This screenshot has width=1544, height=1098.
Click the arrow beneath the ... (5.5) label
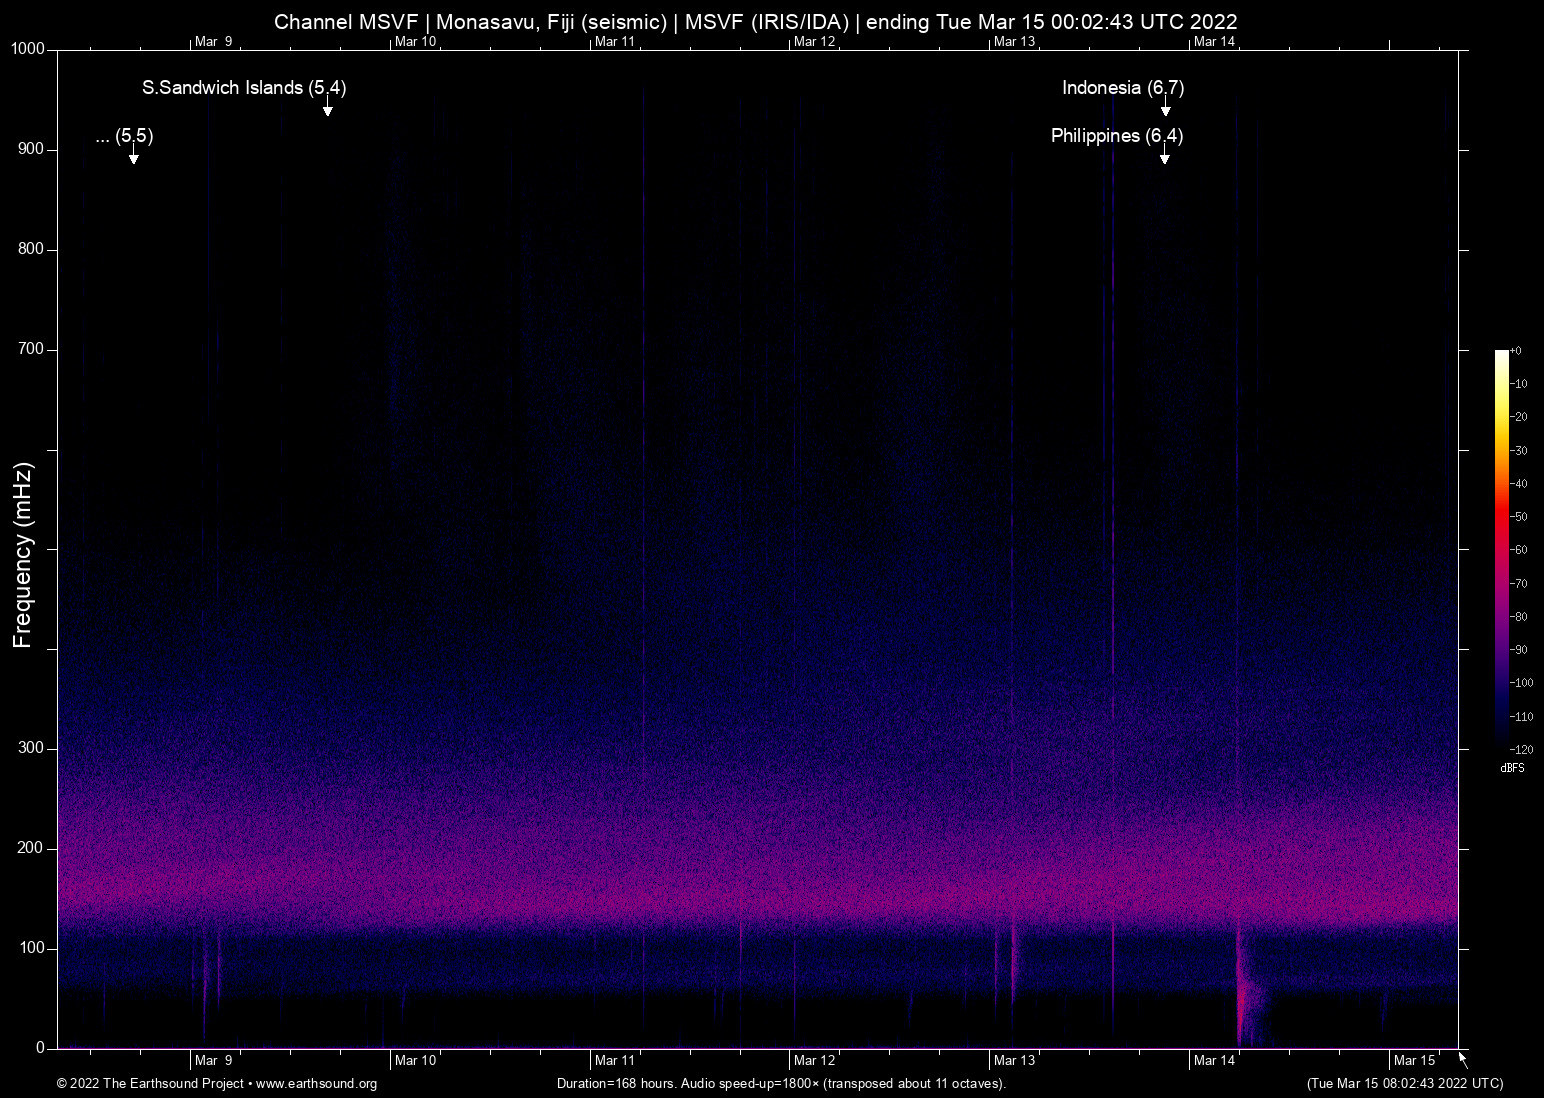tap(133, 156)
